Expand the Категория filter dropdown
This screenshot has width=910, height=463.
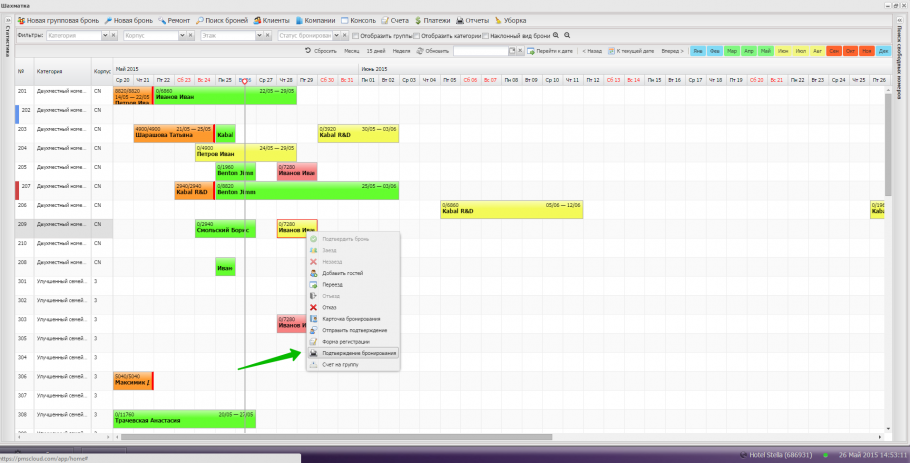pos(105,35)
